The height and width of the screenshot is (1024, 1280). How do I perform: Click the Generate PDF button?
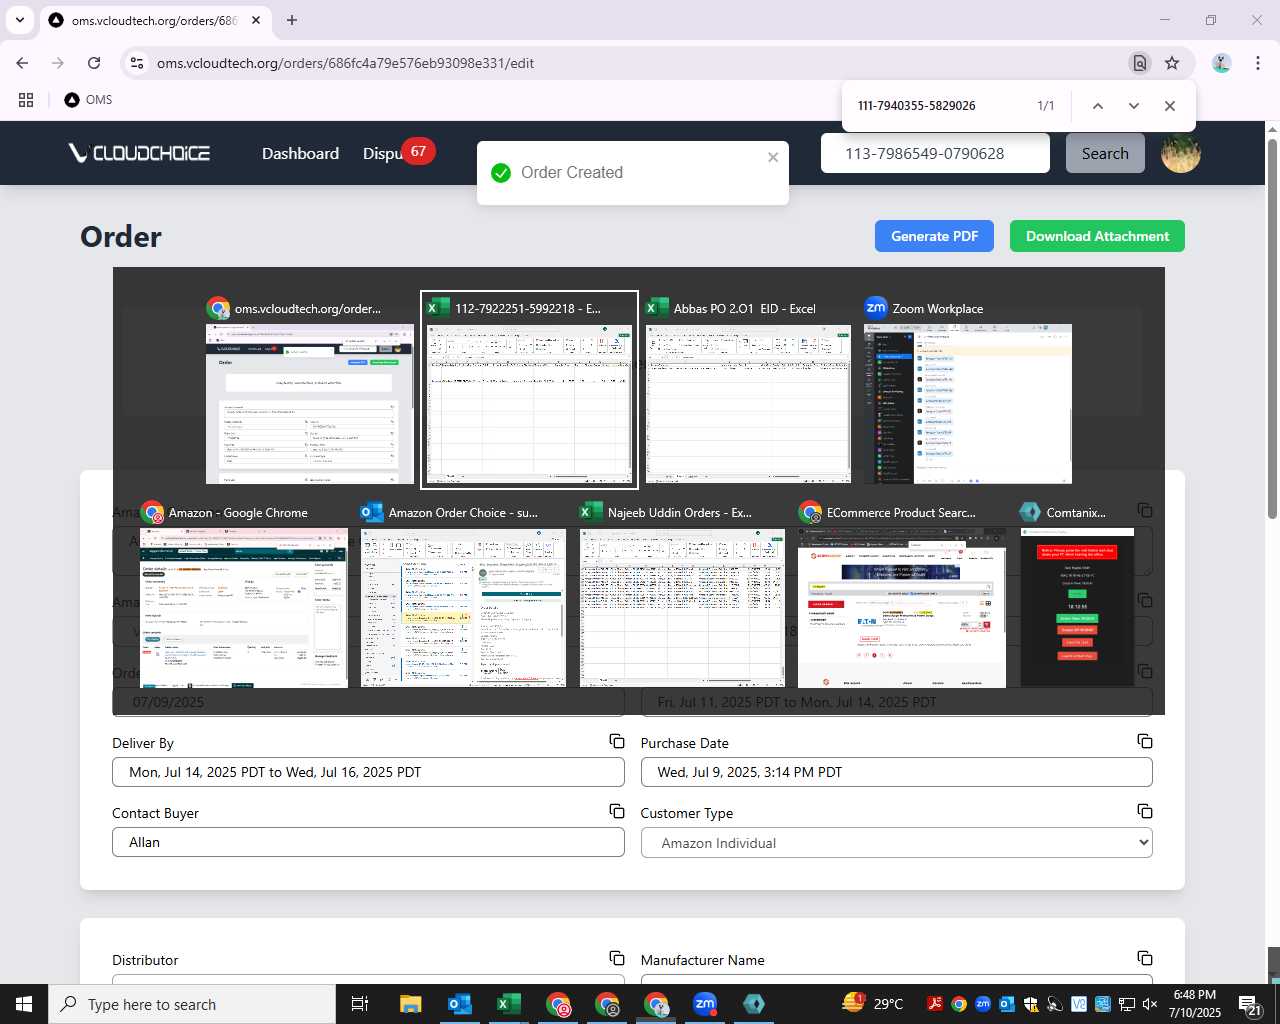[x=934, y=236]
